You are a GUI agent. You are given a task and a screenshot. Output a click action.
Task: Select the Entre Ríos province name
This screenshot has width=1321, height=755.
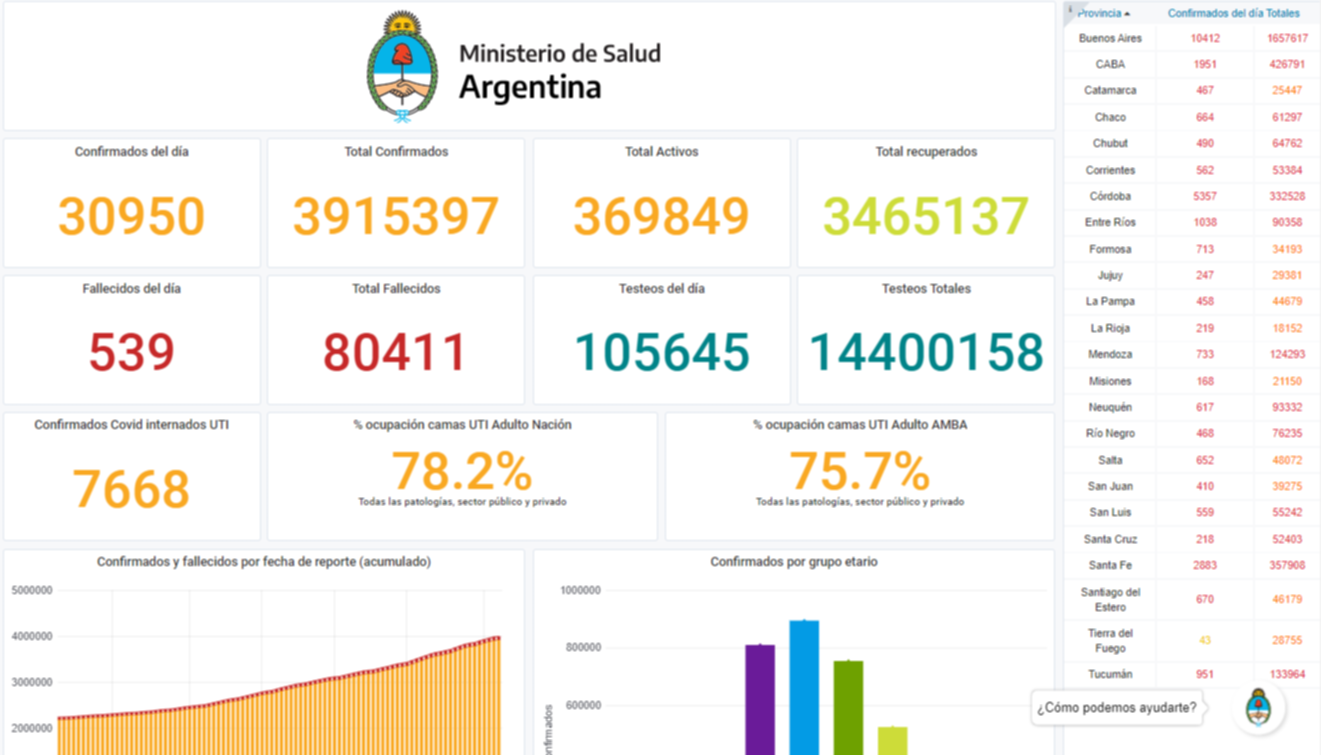tap(1110, 222)
